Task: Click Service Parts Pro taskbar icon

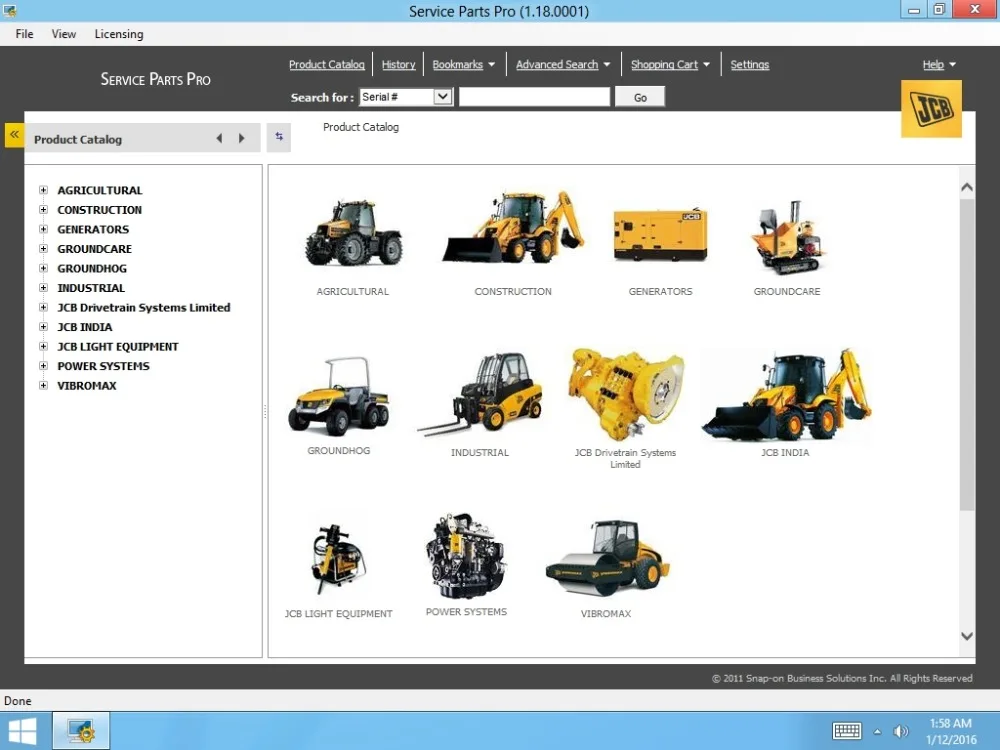Action: (x=81, y=731)
